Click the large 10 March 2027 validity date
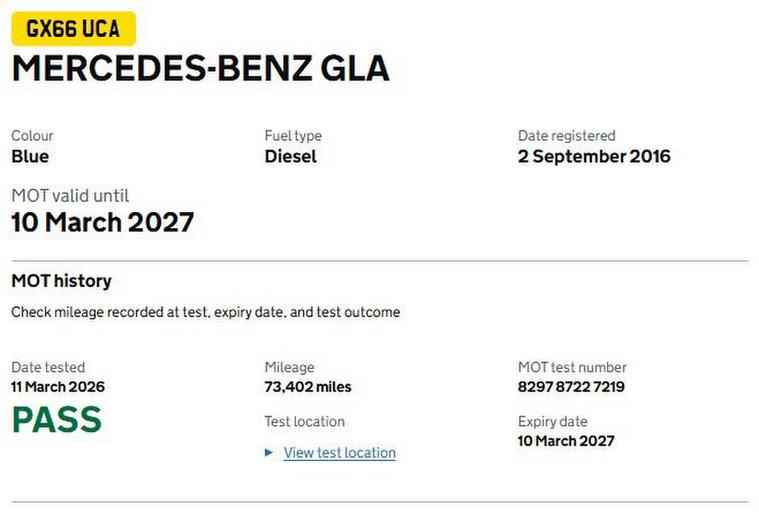The image size is (759, 514). pyautogui.click(x=102, y=222)
